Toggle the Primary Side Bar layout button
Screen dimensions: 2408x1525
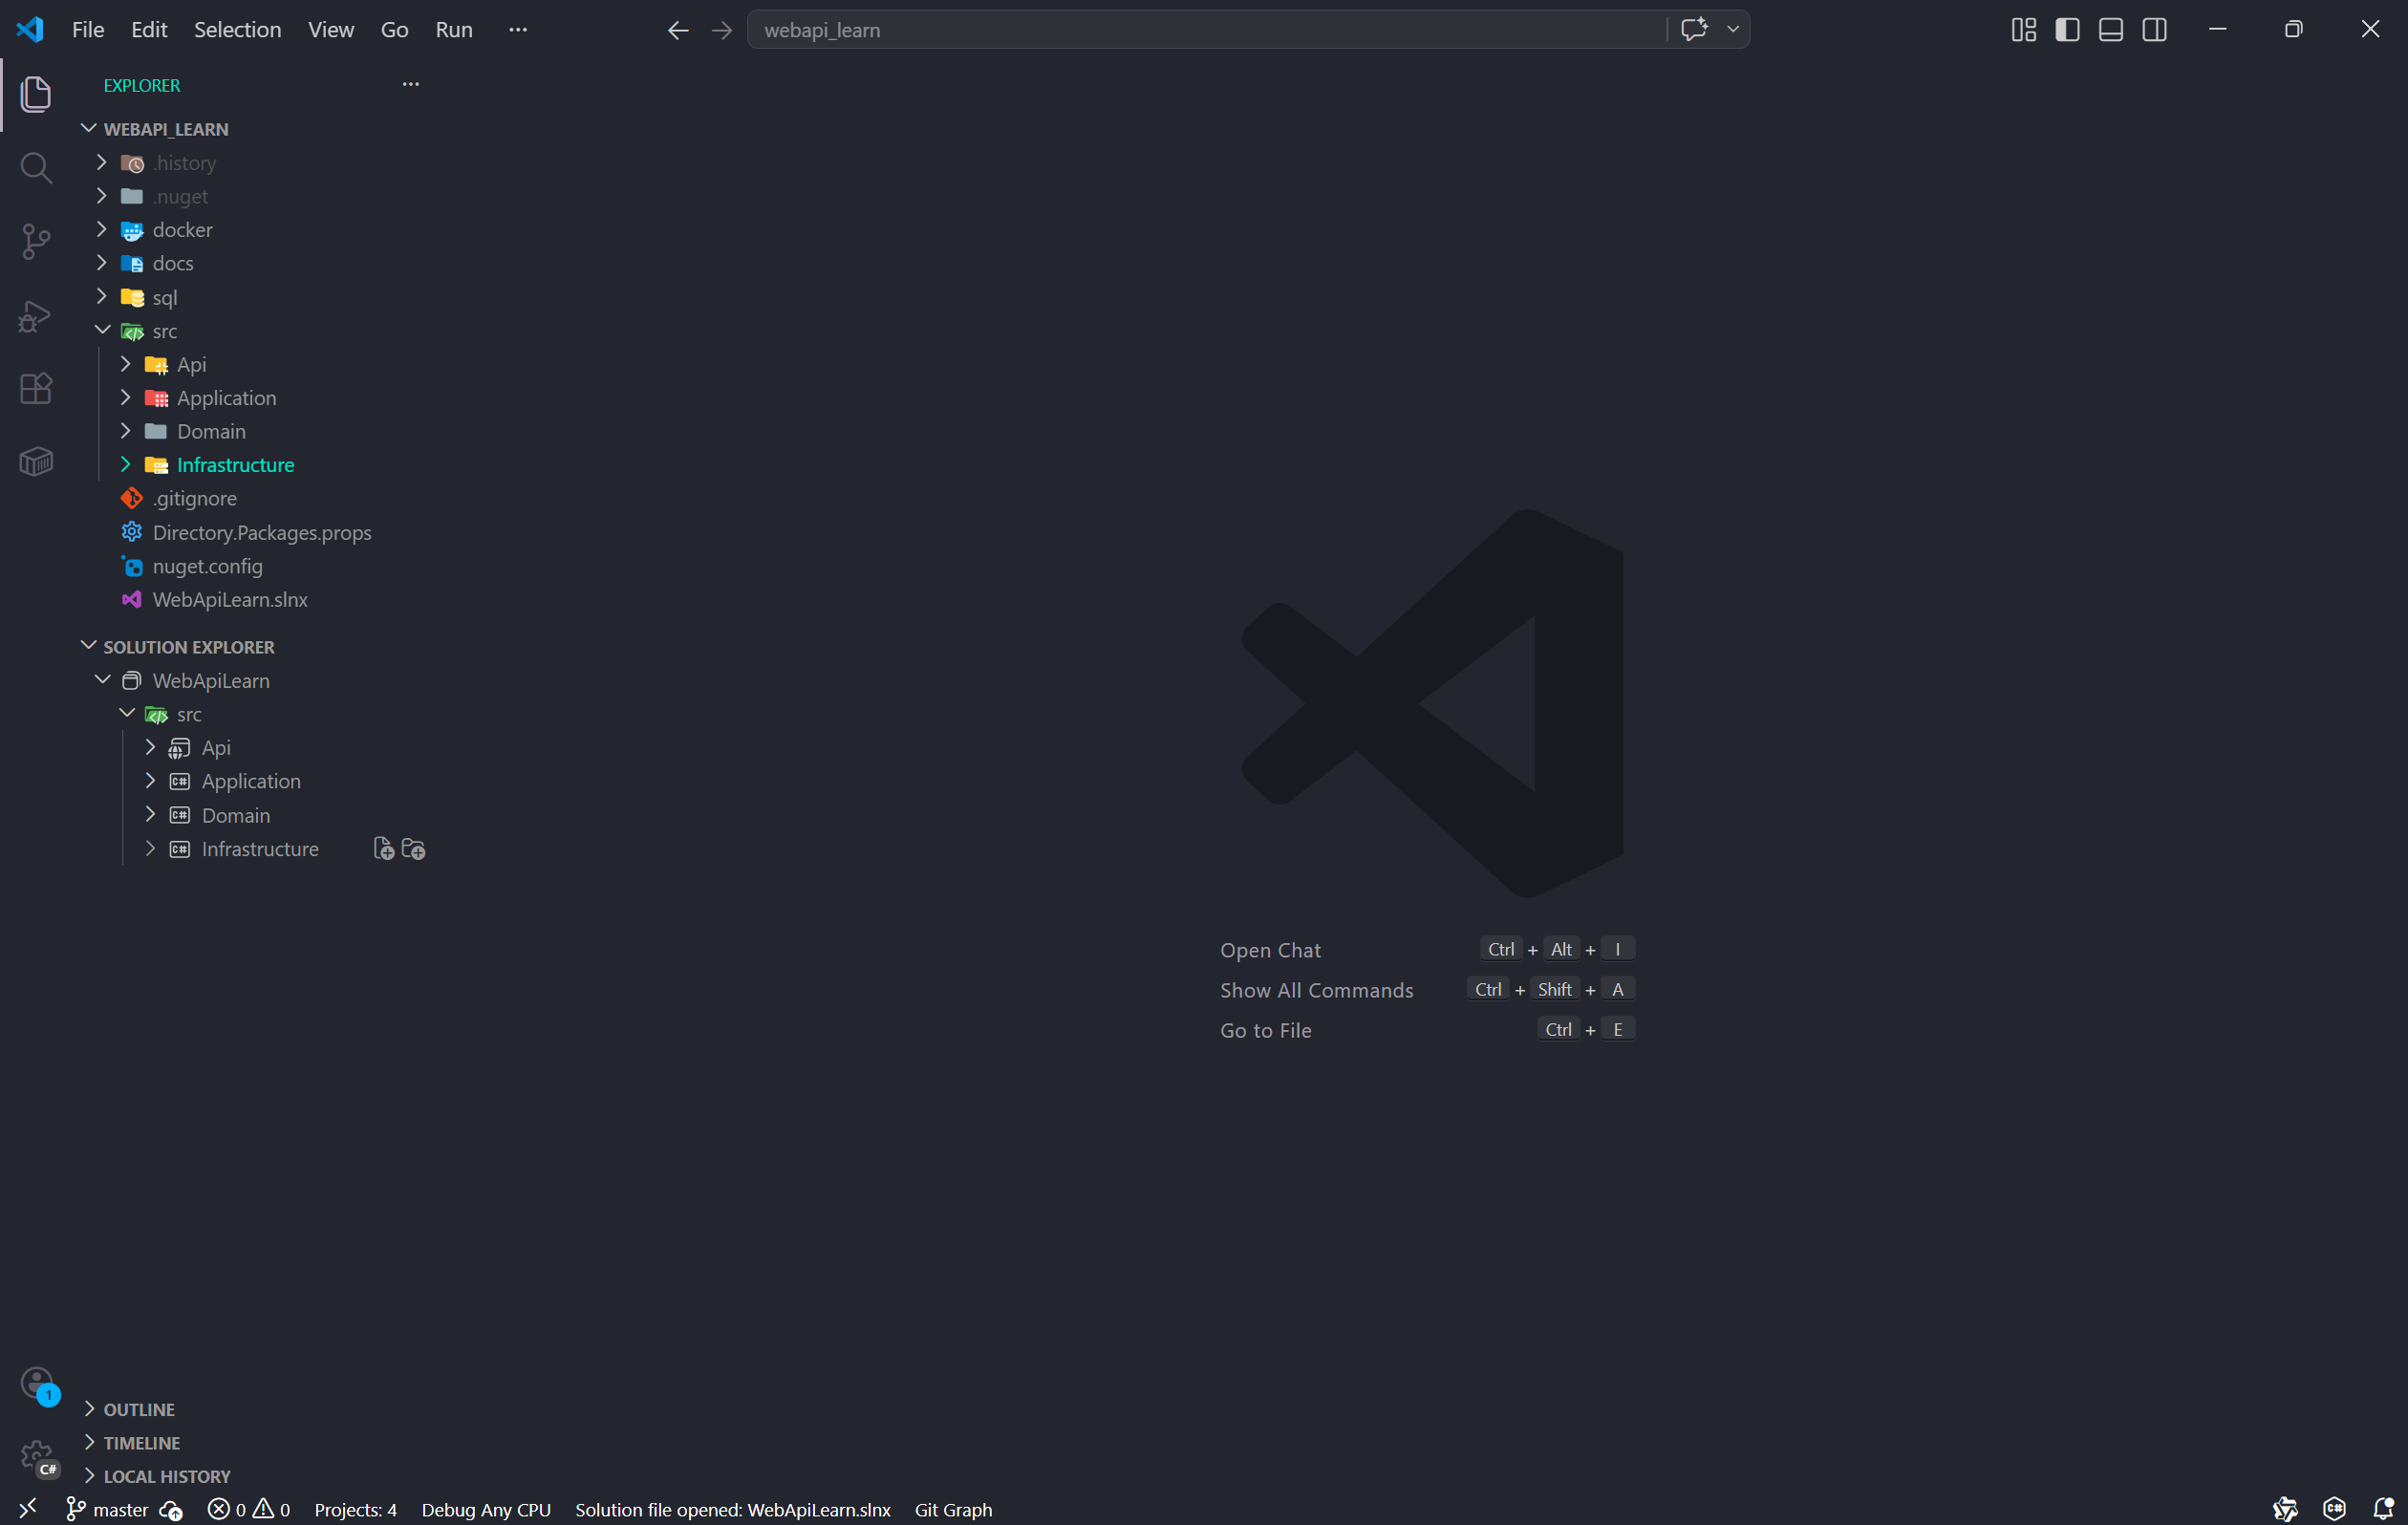[2068, 30]
